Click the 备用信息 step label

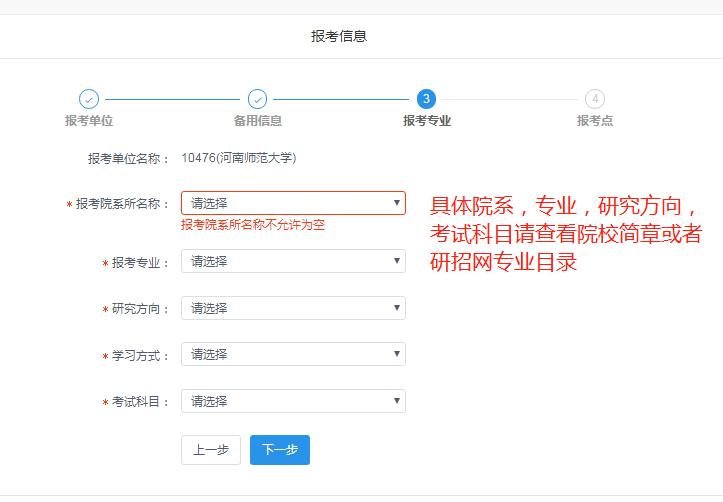[258, 121]
